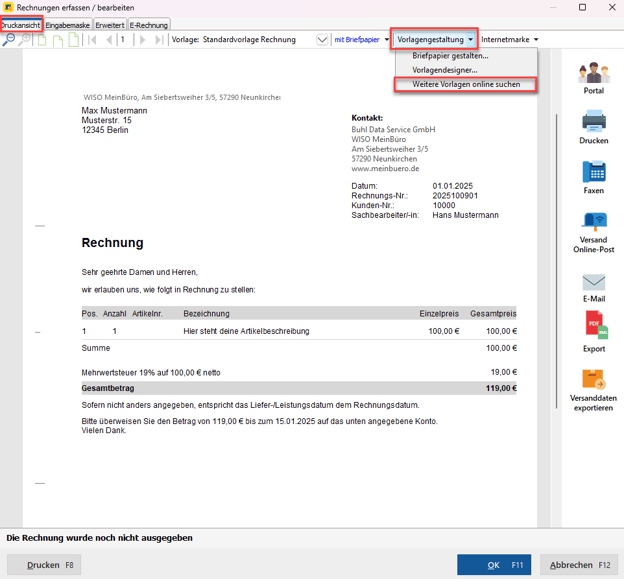This screenshot has width=624, height=579.
Task: Switch to the Erweitert tab
Action: pos(110,25)
